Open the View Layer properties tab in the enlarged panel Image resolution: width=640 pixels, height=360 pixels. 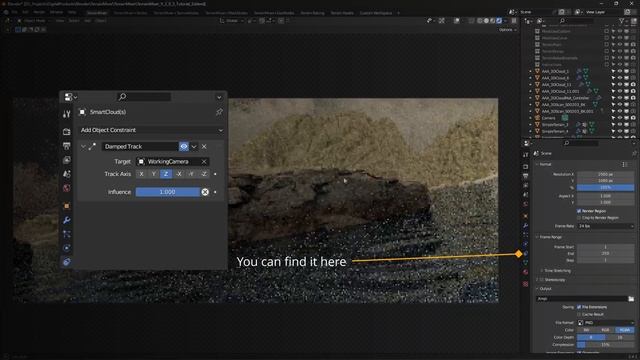[67, 160]
